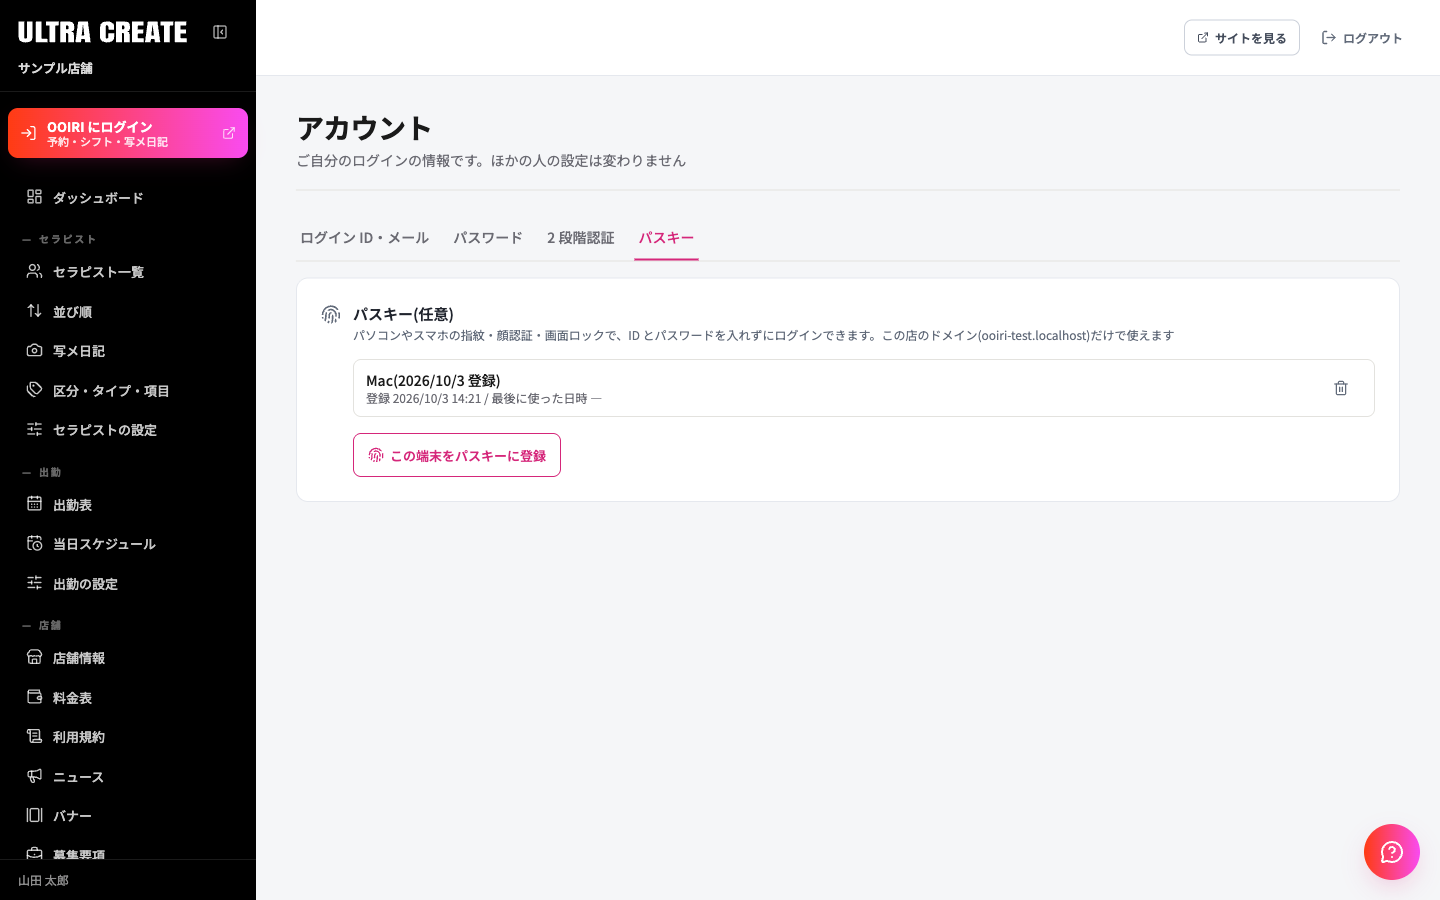Open 当日スケジュール in the sidebar
1440x900 pixels.
pyautogui.click(x=128, y=544)
